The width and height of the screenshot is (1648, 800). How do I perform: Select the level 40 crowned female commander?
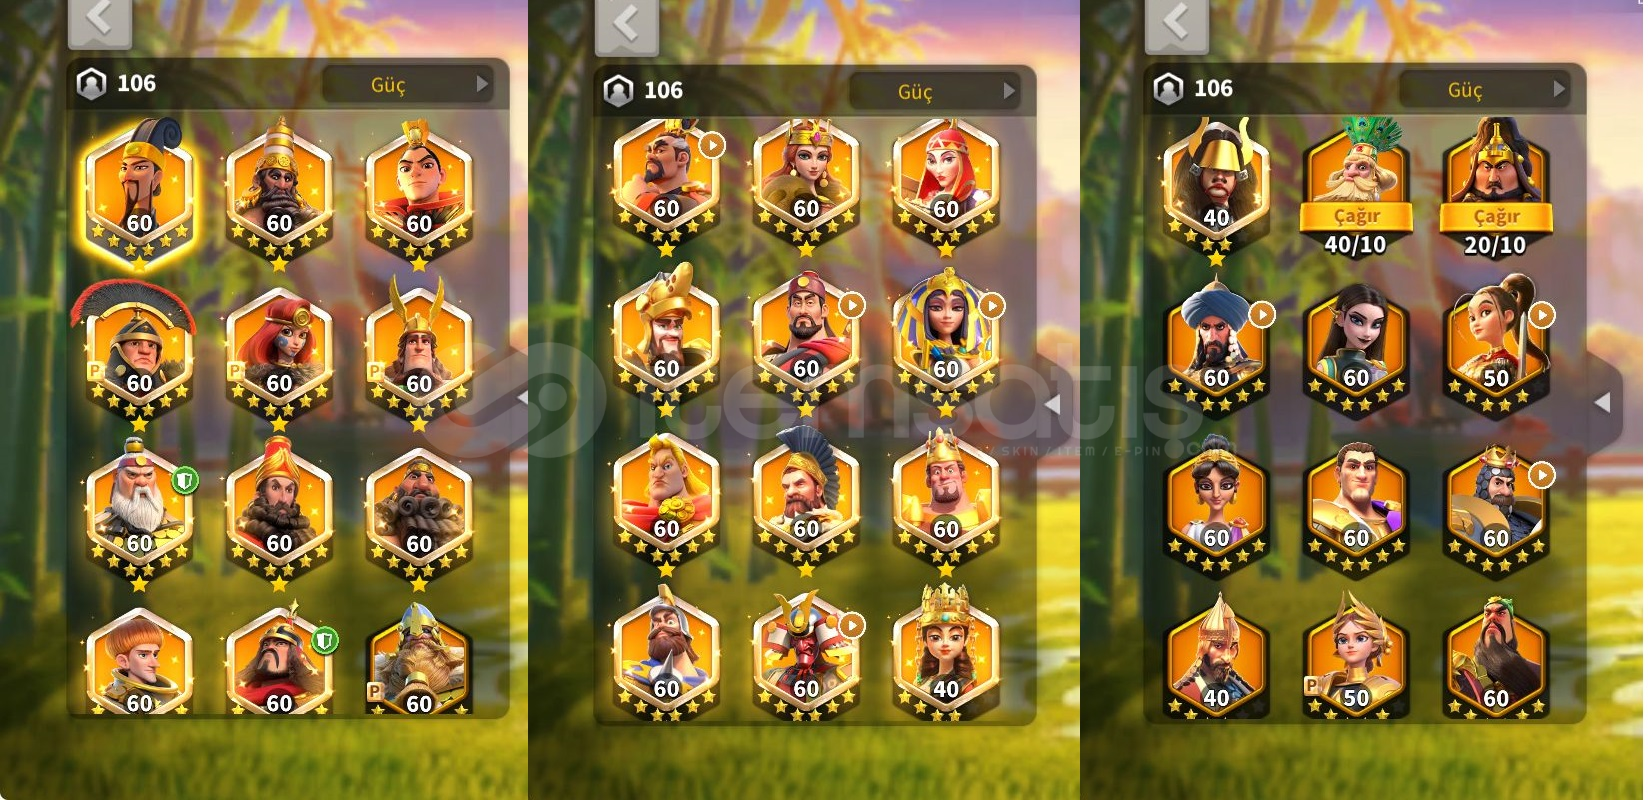(x=946, y=650)
